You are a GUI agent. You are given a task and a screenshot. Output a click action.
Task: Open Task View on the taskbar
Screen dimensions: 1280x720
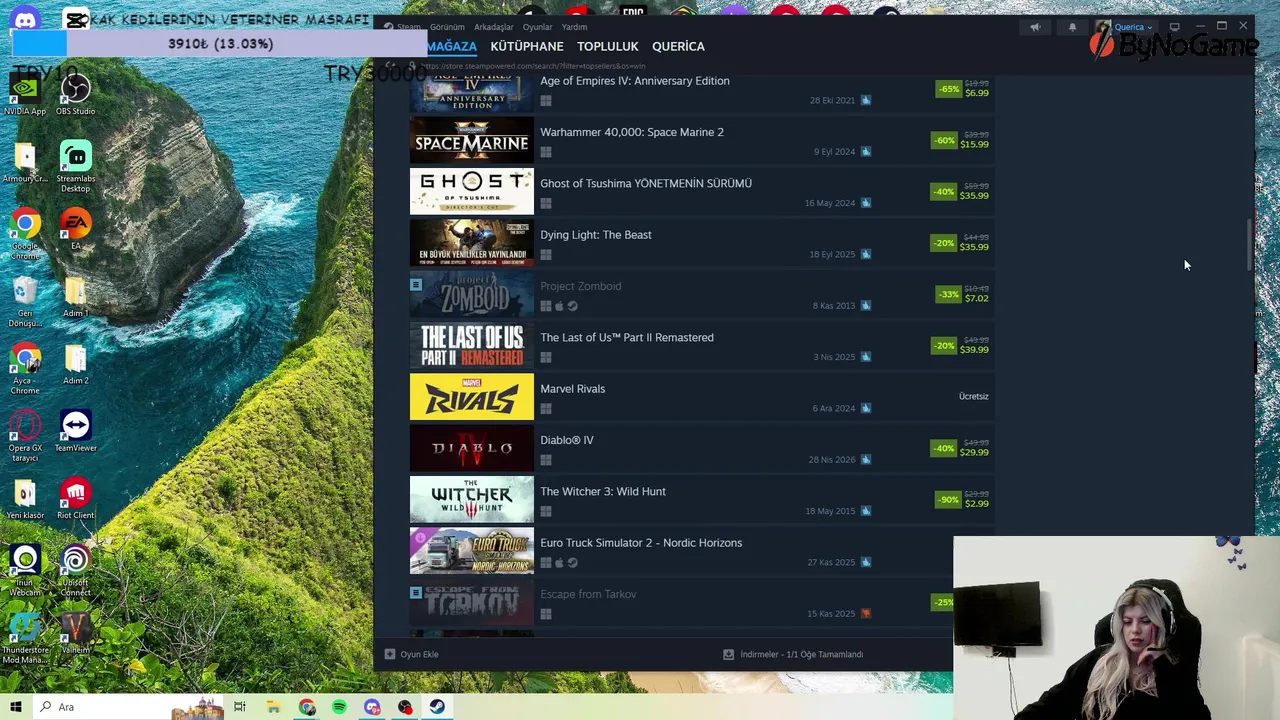coord(240,707)
